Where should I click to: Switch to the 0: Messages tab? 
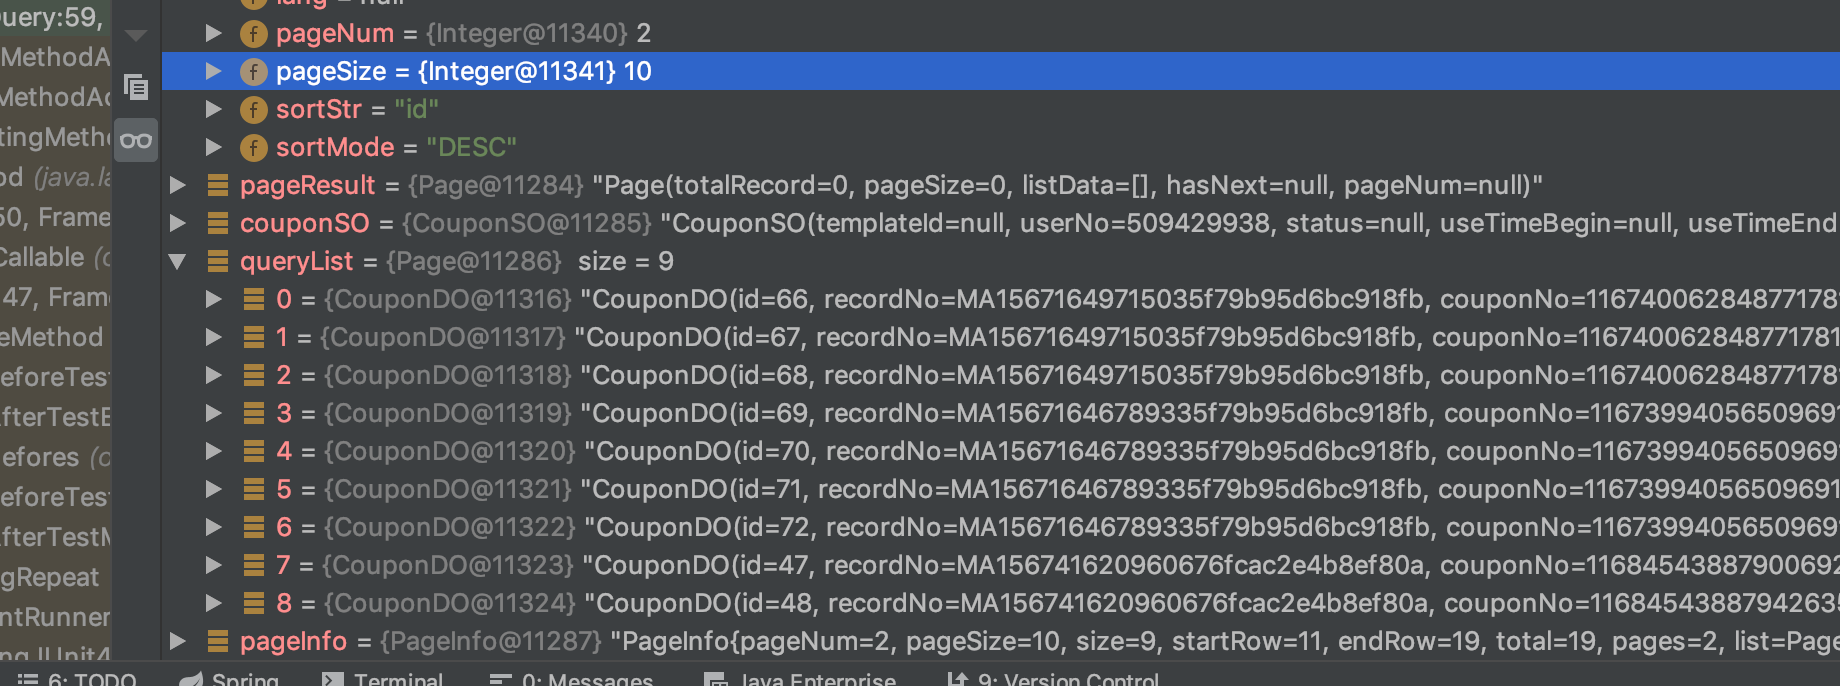click(572, 679)
